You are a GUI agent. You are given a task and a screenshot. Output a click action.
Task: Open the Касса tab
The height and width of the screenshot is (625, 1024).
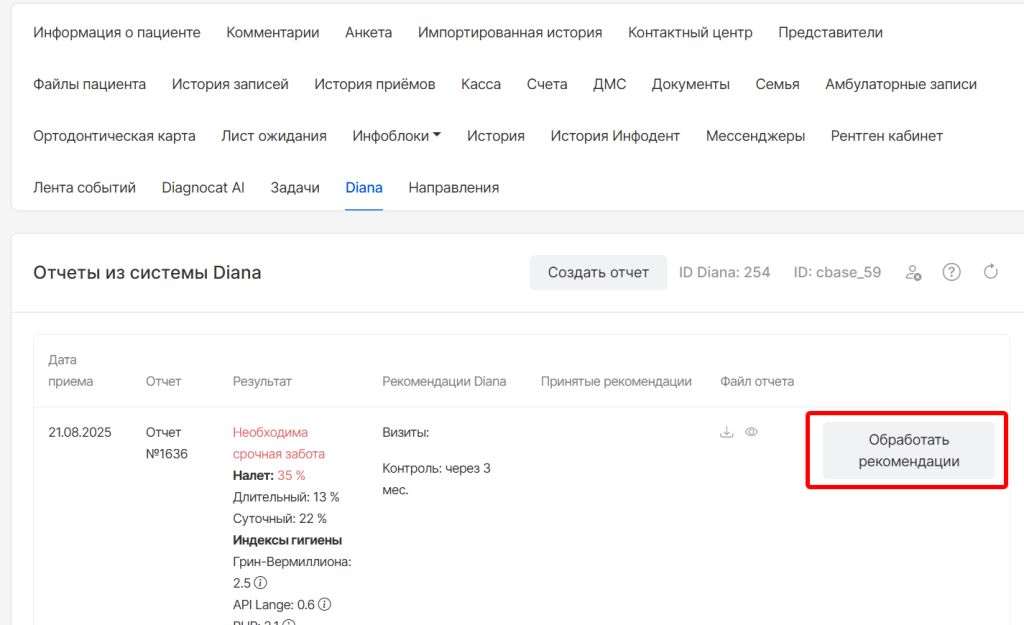click(x=481, y=84)
